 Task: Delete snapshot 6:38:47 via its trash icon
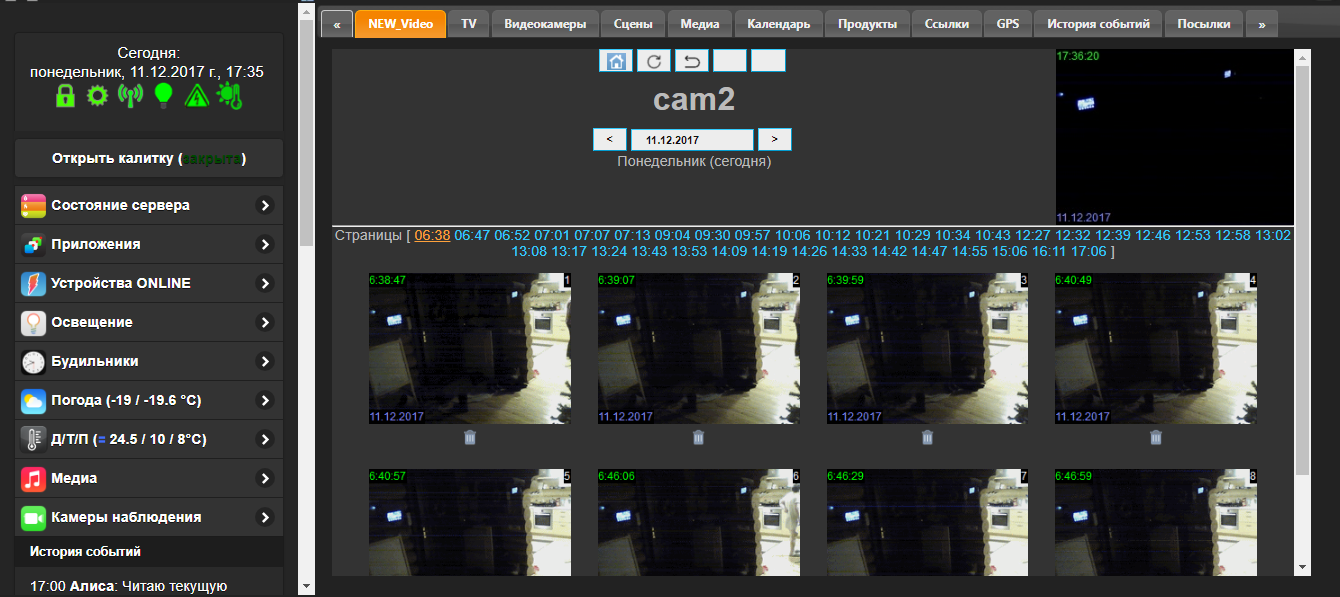pos(470,437)
